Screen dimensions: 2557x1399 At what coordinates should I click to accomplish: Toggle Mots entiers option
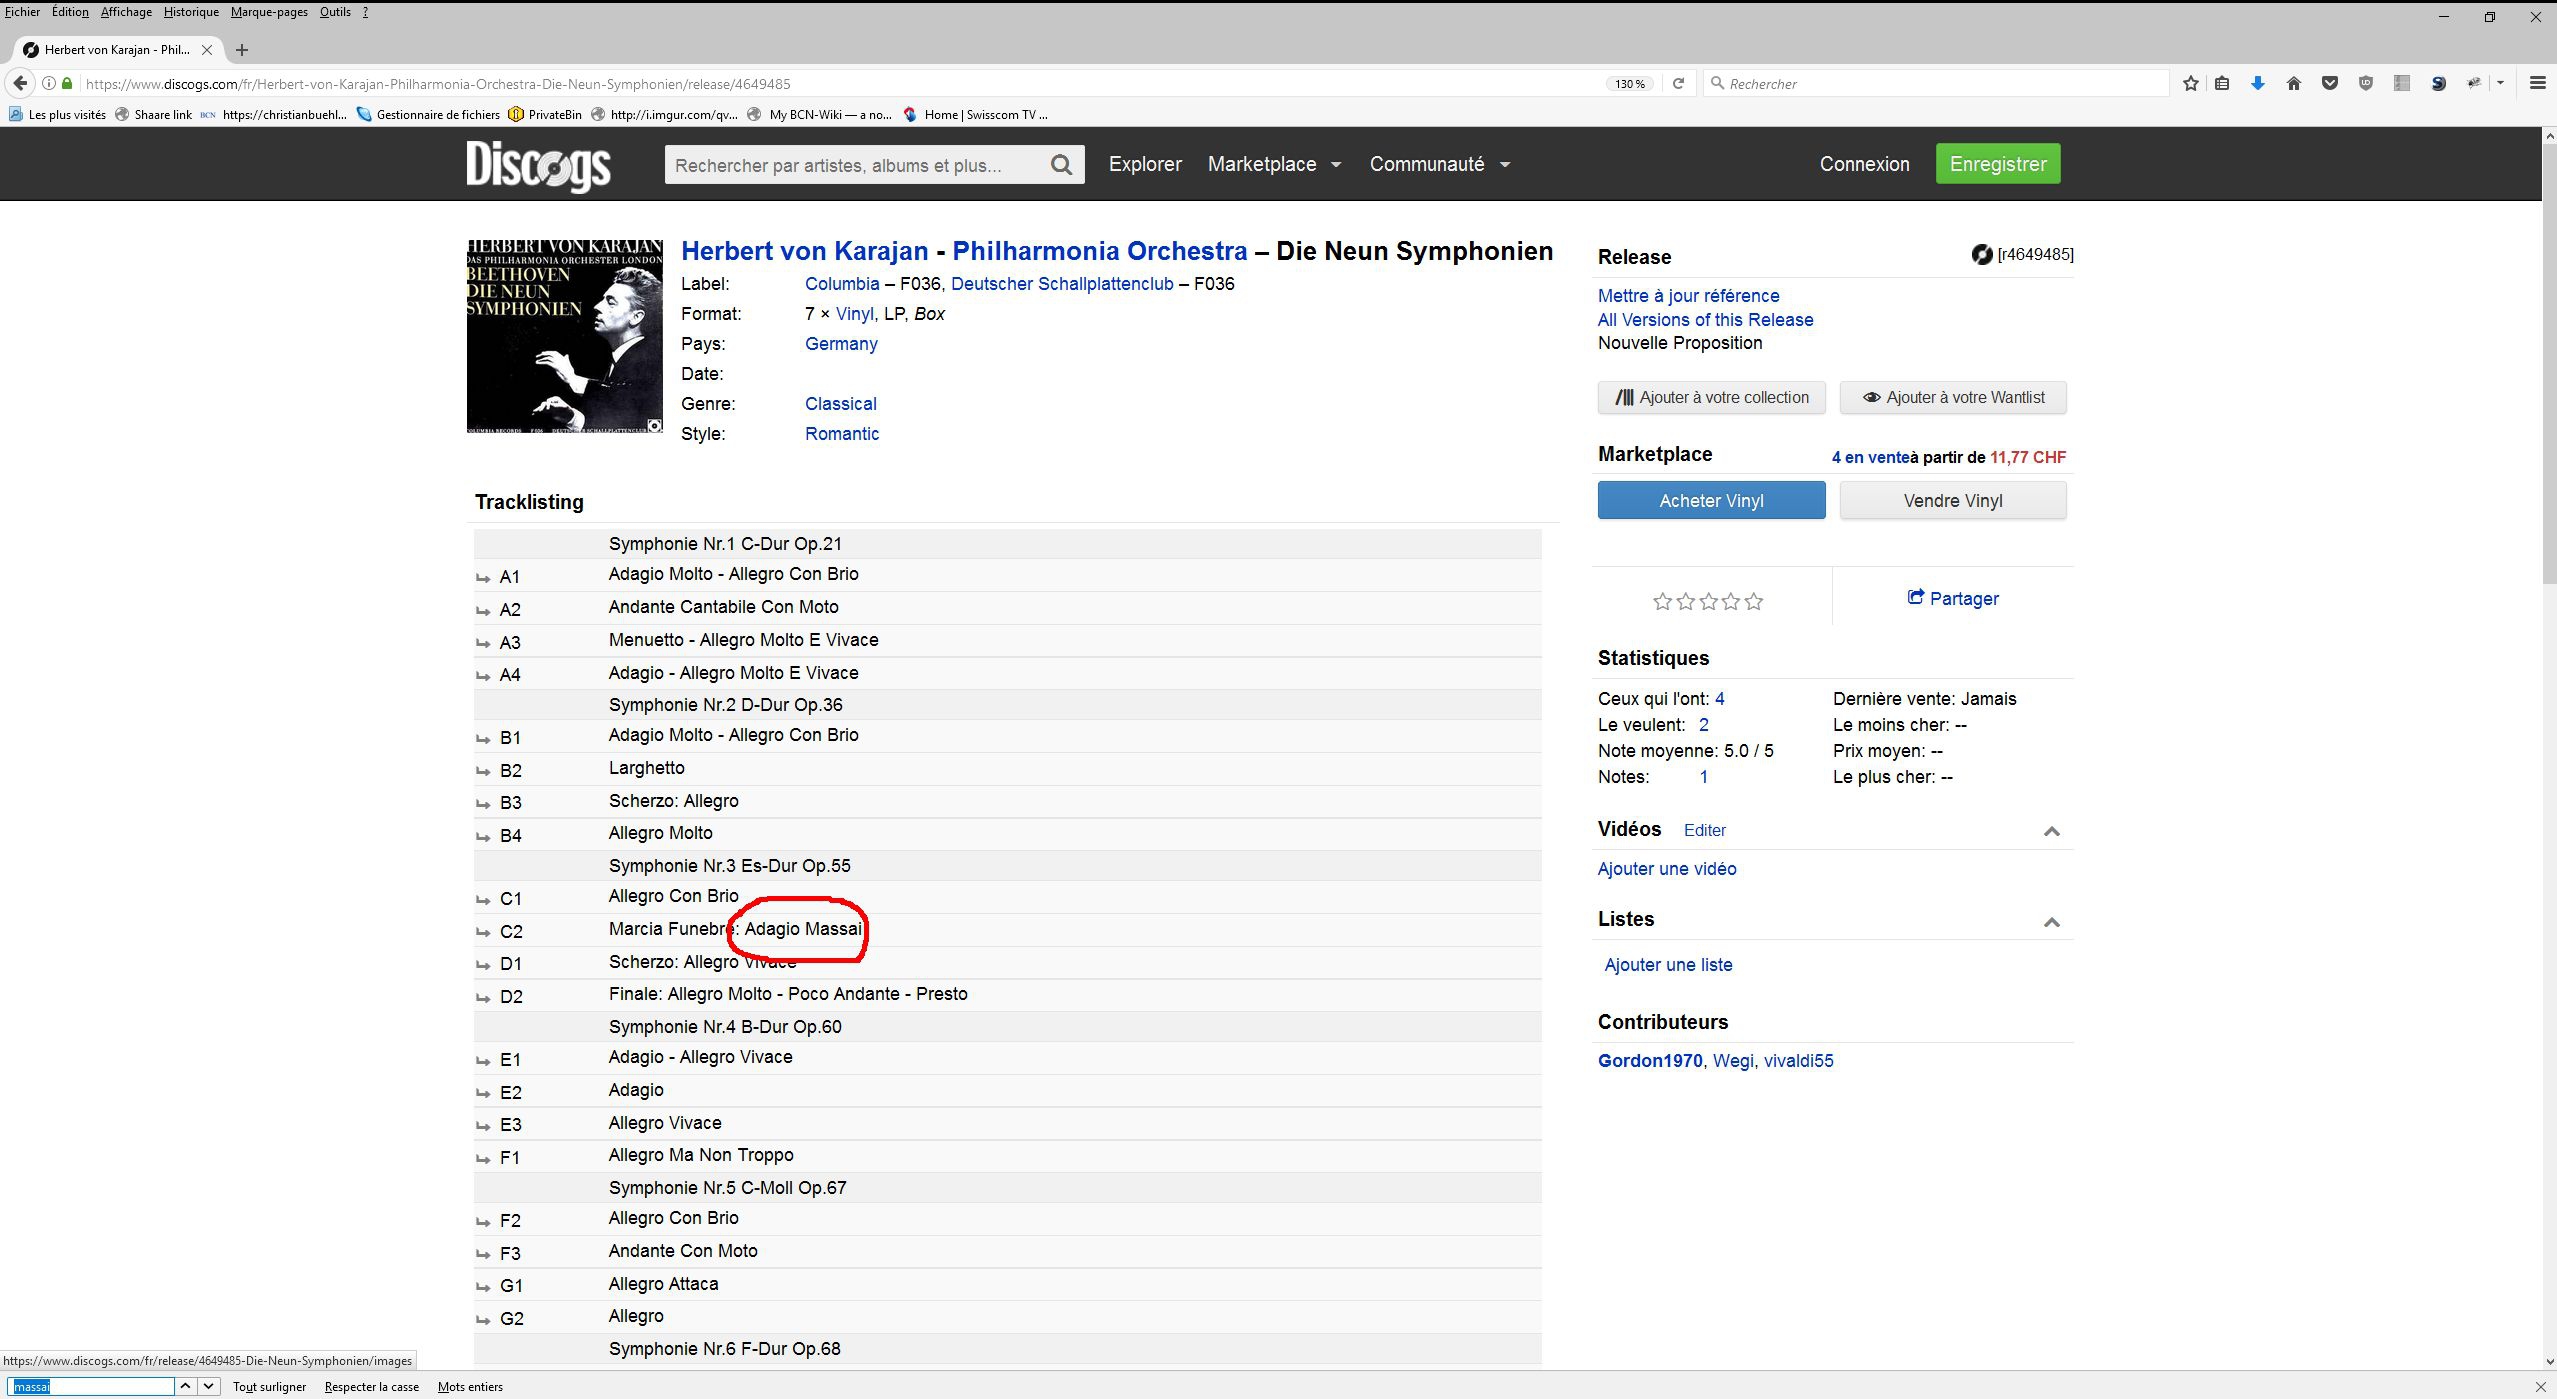click(470, 1386)
